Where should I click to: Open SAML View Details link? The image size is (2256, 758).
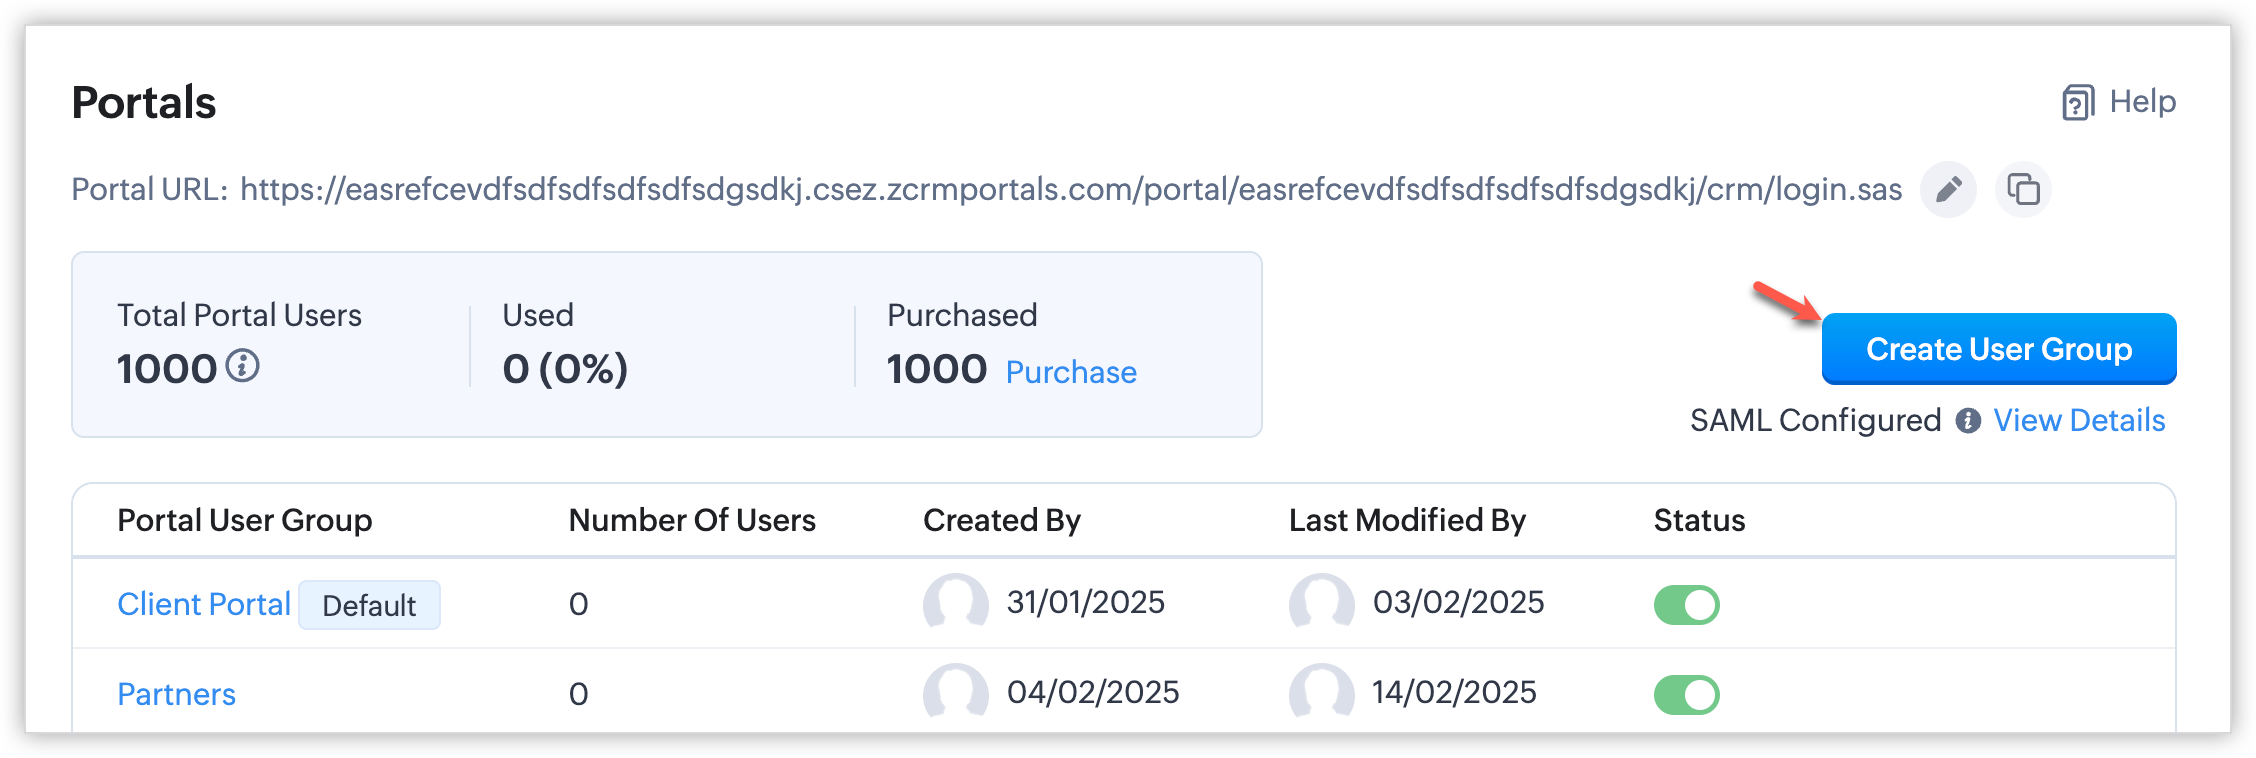click(x=2079, y=421)
